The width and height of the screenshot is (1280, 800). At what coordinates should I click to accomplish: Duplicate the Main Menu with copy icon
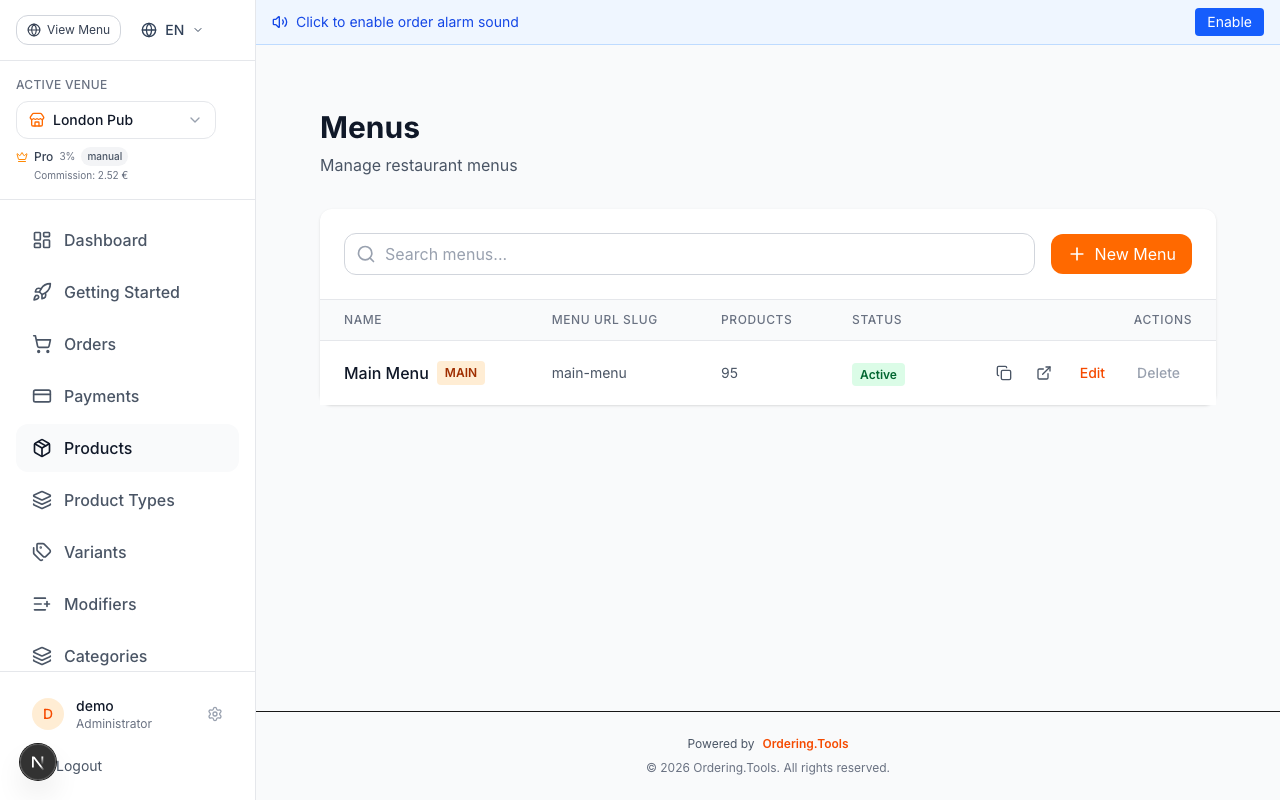1004,372
